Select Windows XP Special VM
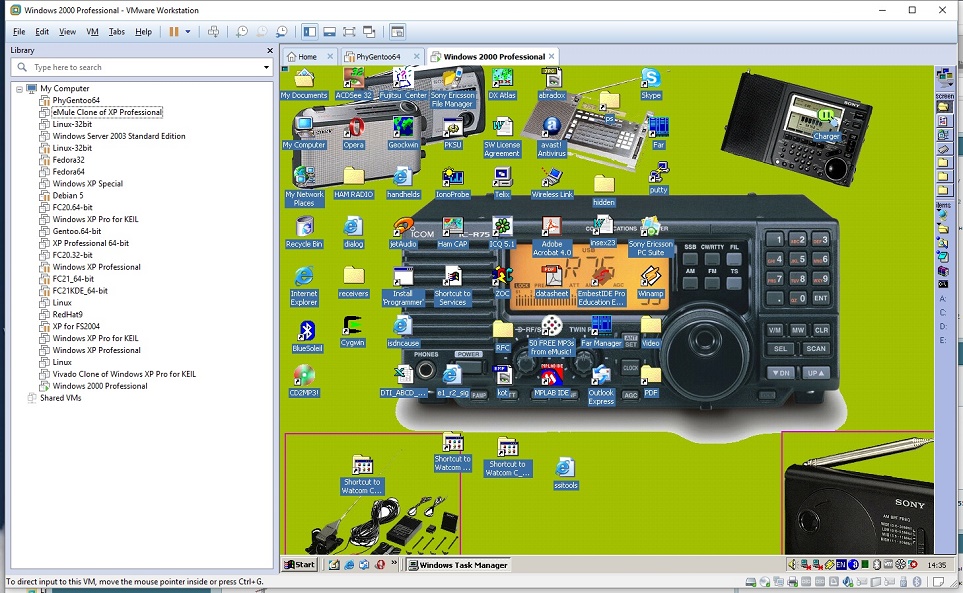 tap(87, 184)
